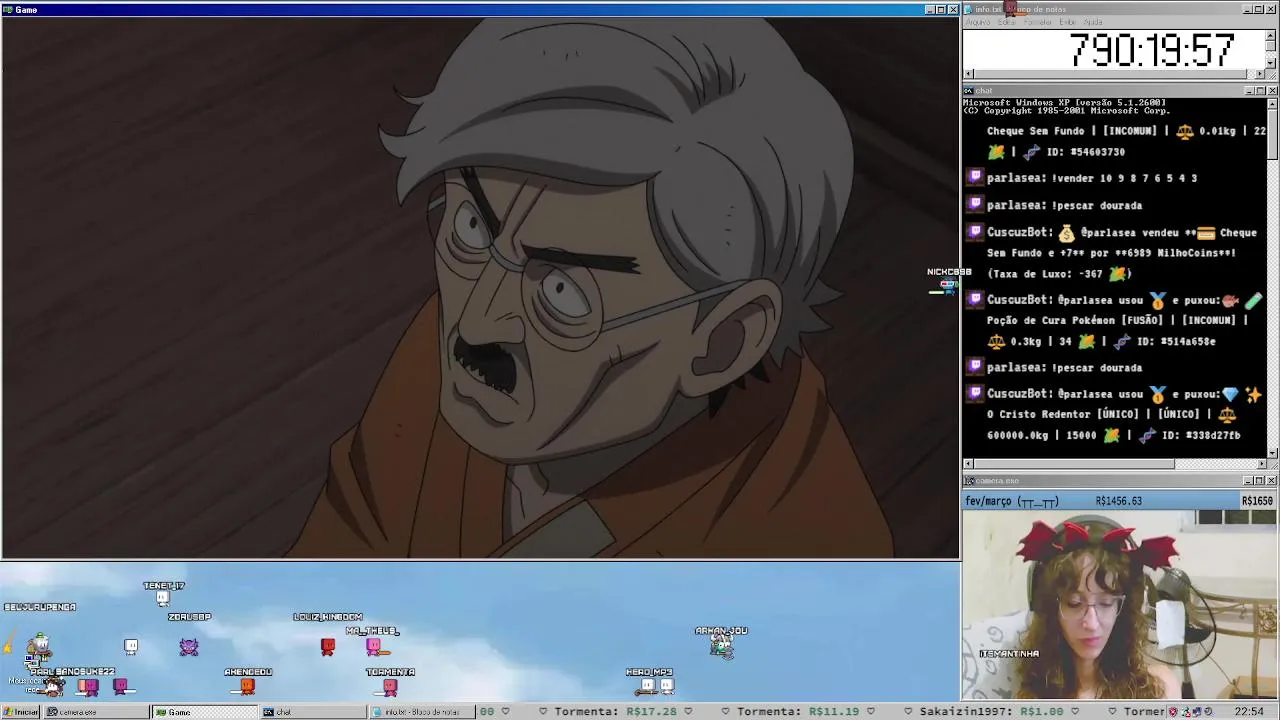
Task: Click the ITSMANTINHA label on webcam
Action: tap(1009, 653)
